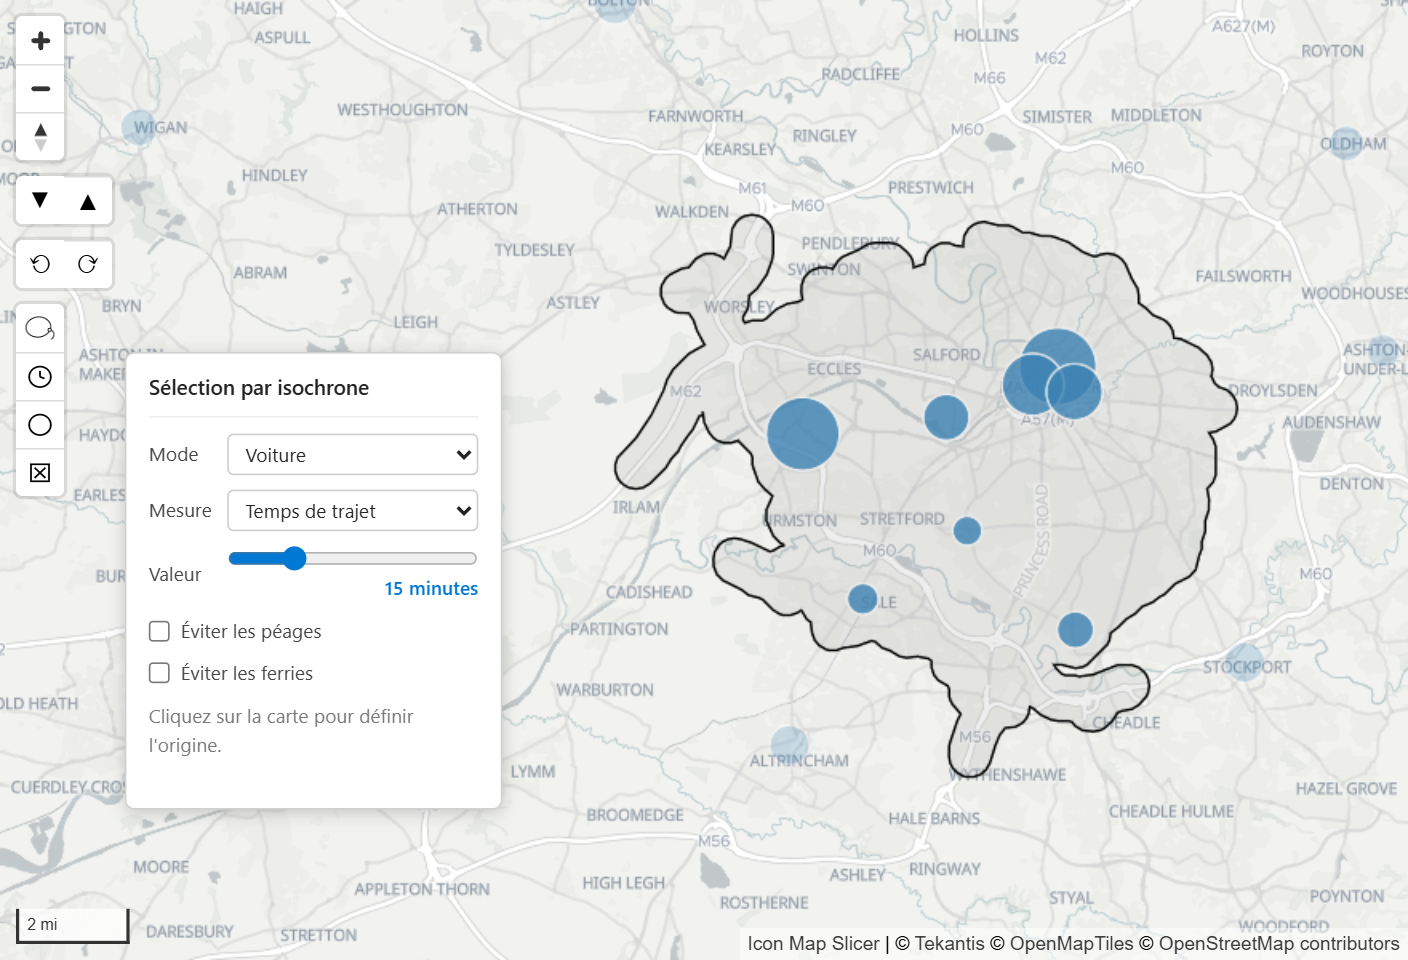Screen dimensions: 1408x960
Task: Open the Mesure dropdown set to Temps de trajet
Action: [x=353, y=511]
